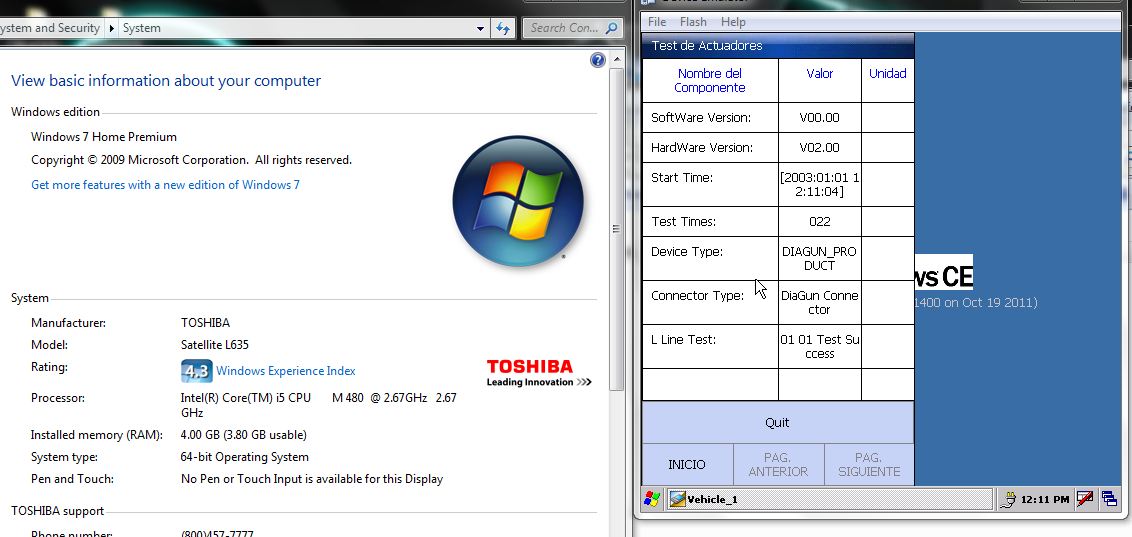Click the show desktop windows tray icon
Viewport: 1132px width, 537px height.
1109,499
